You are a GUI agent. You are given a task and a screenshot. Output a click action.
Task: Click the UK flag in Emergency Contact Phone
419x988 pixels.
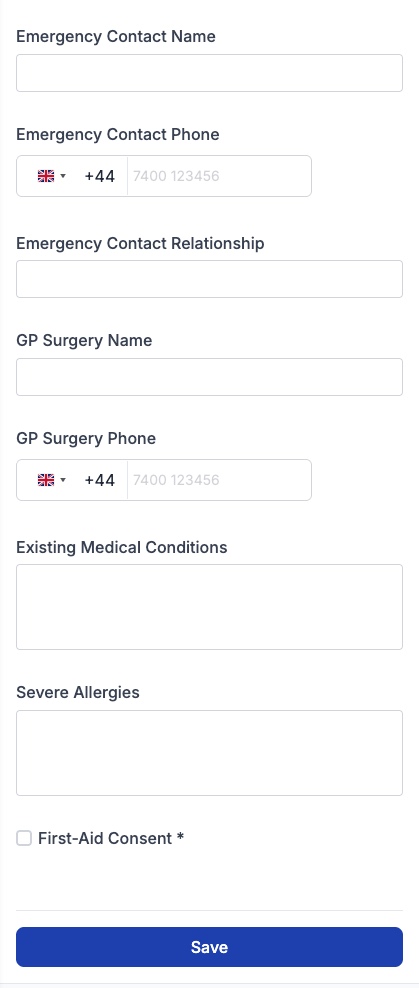[46, 176]
